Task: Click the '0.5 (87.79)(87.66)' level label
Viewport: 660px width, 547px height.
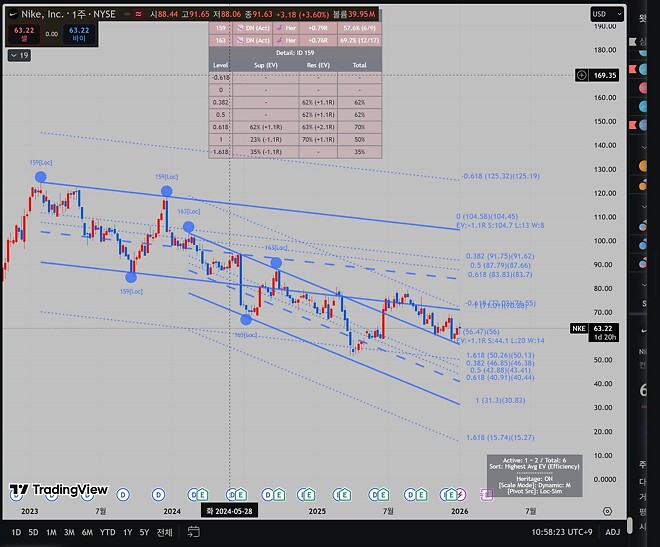Action: pos(500,266)
